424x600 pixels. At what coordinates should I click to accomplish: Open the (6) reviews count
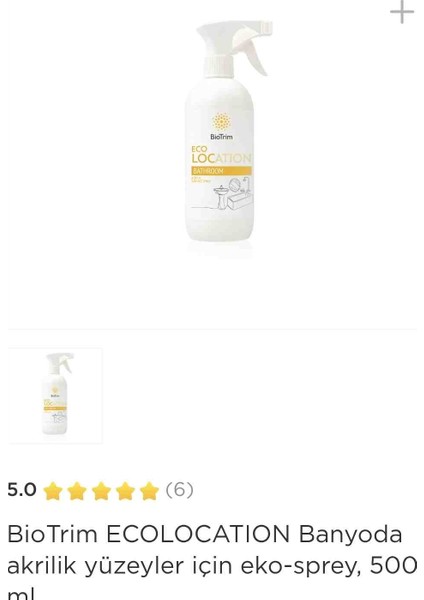[x=179, y=490]
